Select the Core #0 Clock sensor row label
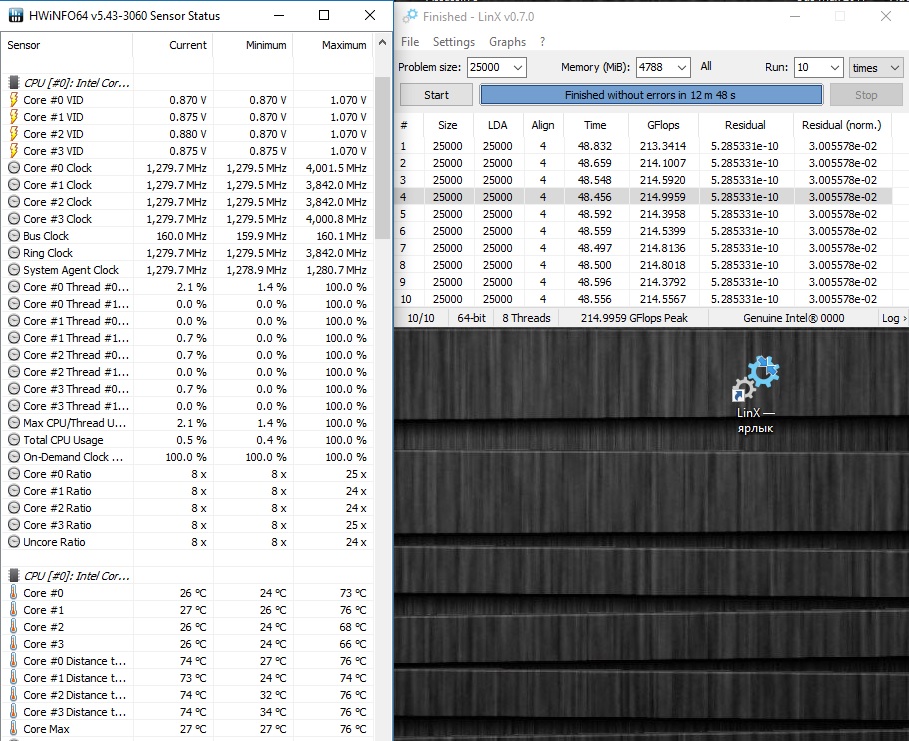Image resolution: width=909 pixels, height=741 pixels. pos(57,168)
